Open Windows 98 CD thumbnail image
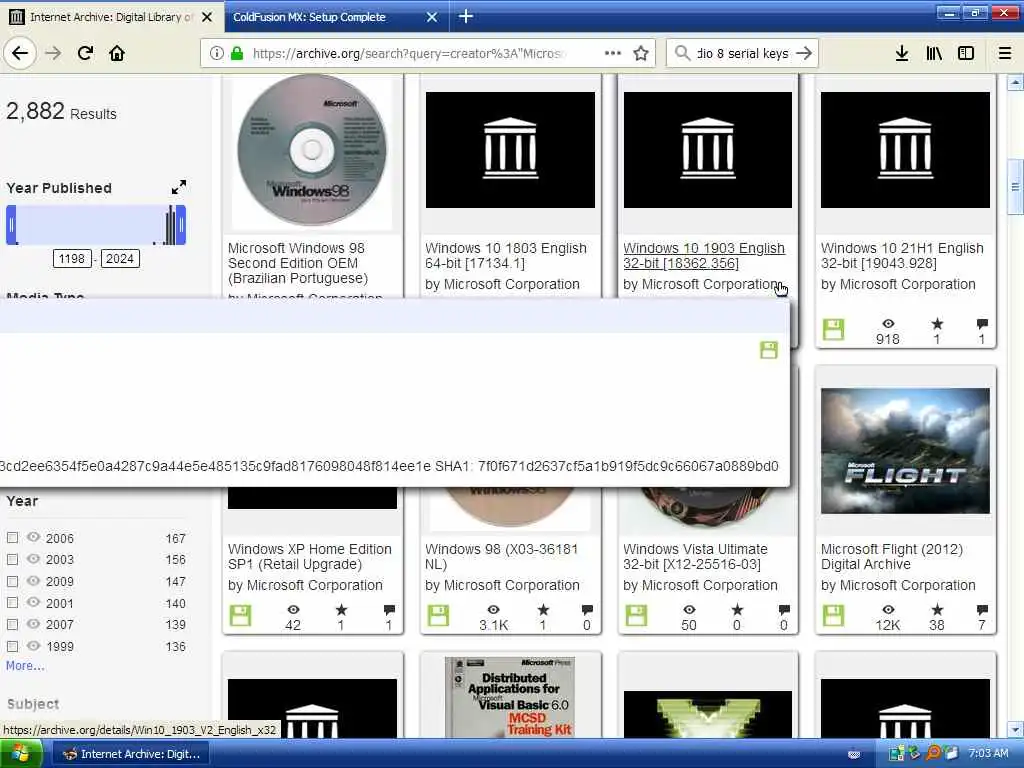This screenshot has height=768, width=1024. point(312,150)
